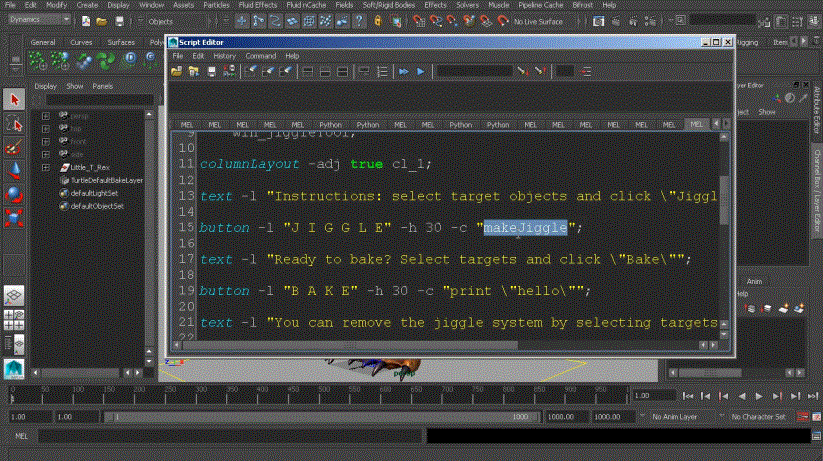Click Search Down icon in Script Editor
This screenshot has width=823, height=461.
pos(522,71)
